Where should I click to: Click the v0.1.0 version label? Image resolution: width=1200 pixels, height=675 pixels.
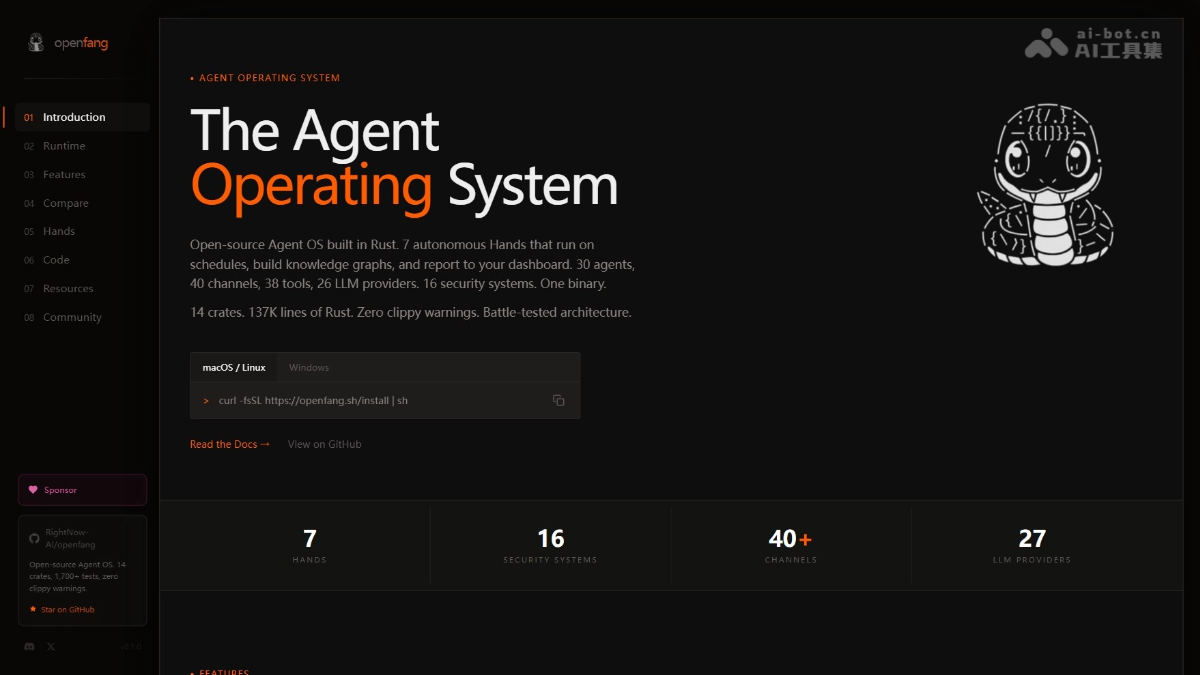pyautogui.click(x=130, y=647)
